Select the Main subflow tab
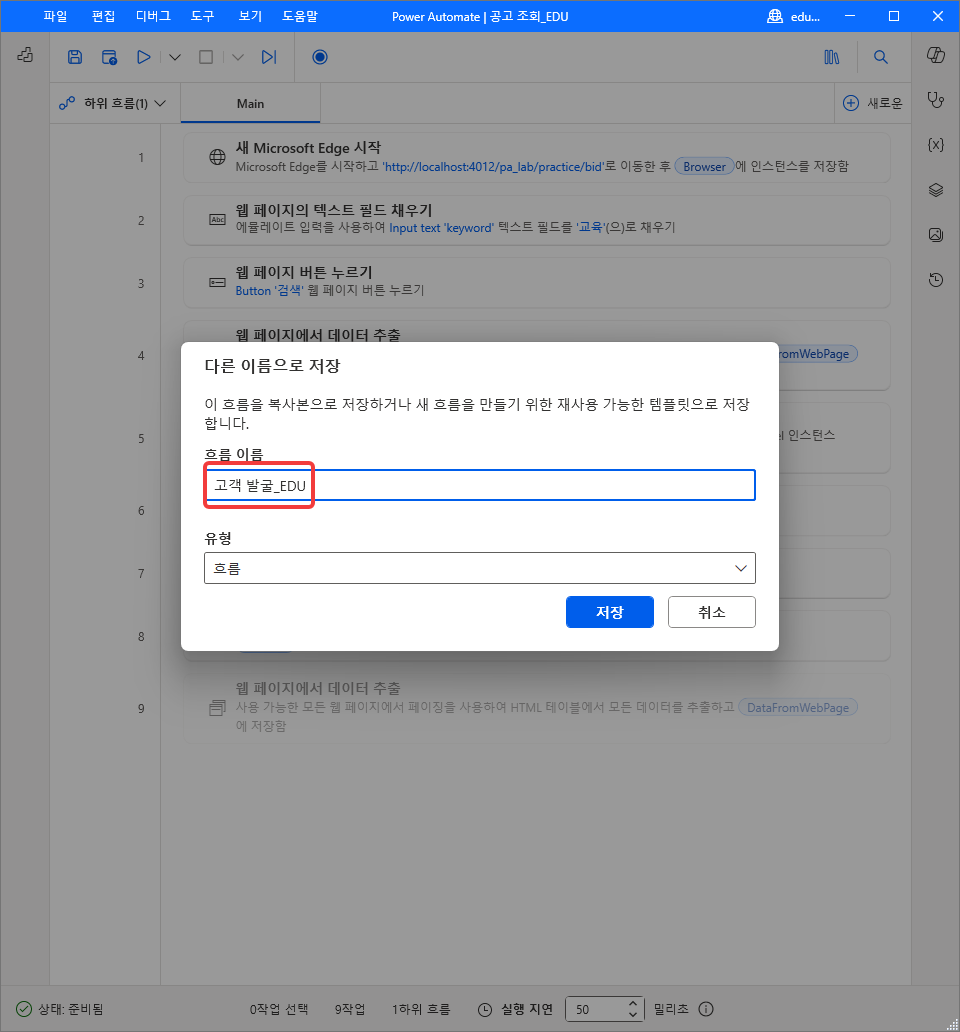Screen dimensions: 960x1032 (251, 103)
